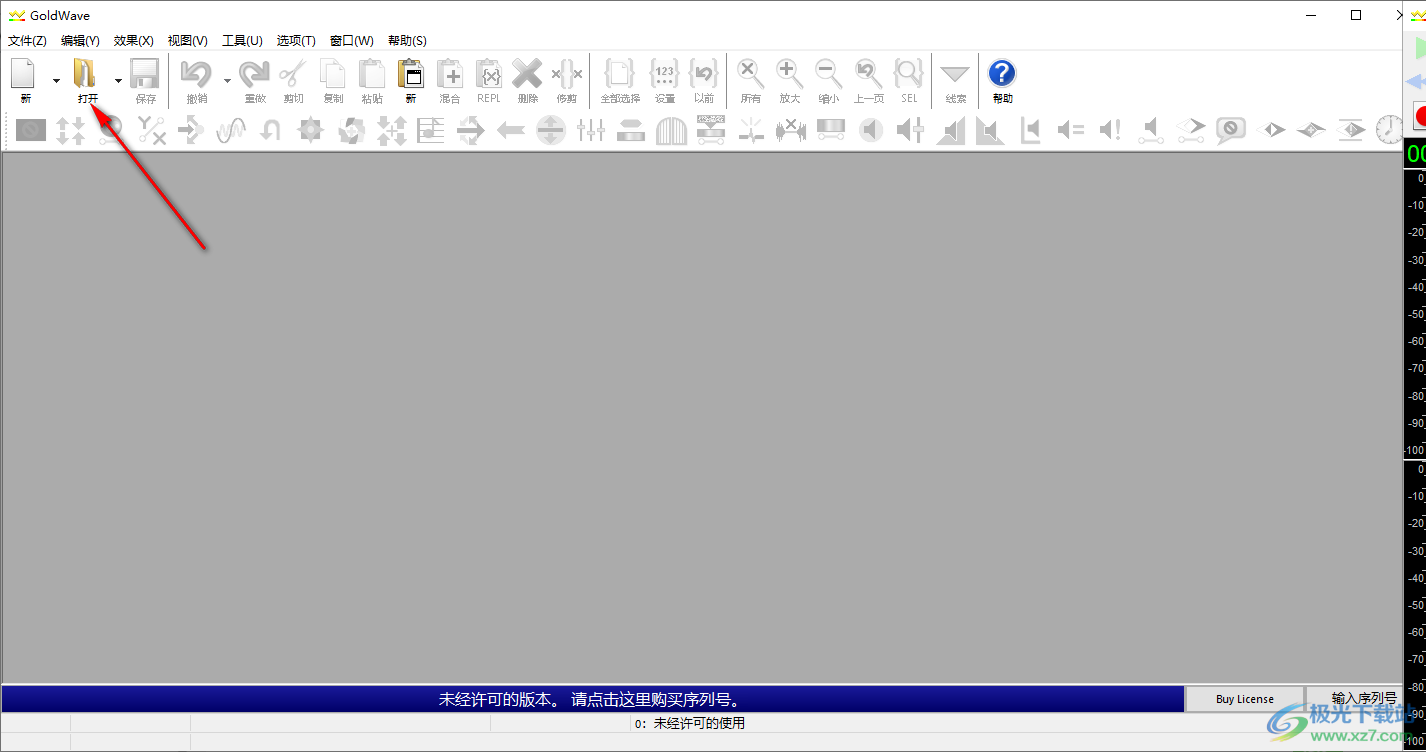Click the 缩小 zoom out magnifier

coord(829,74)
